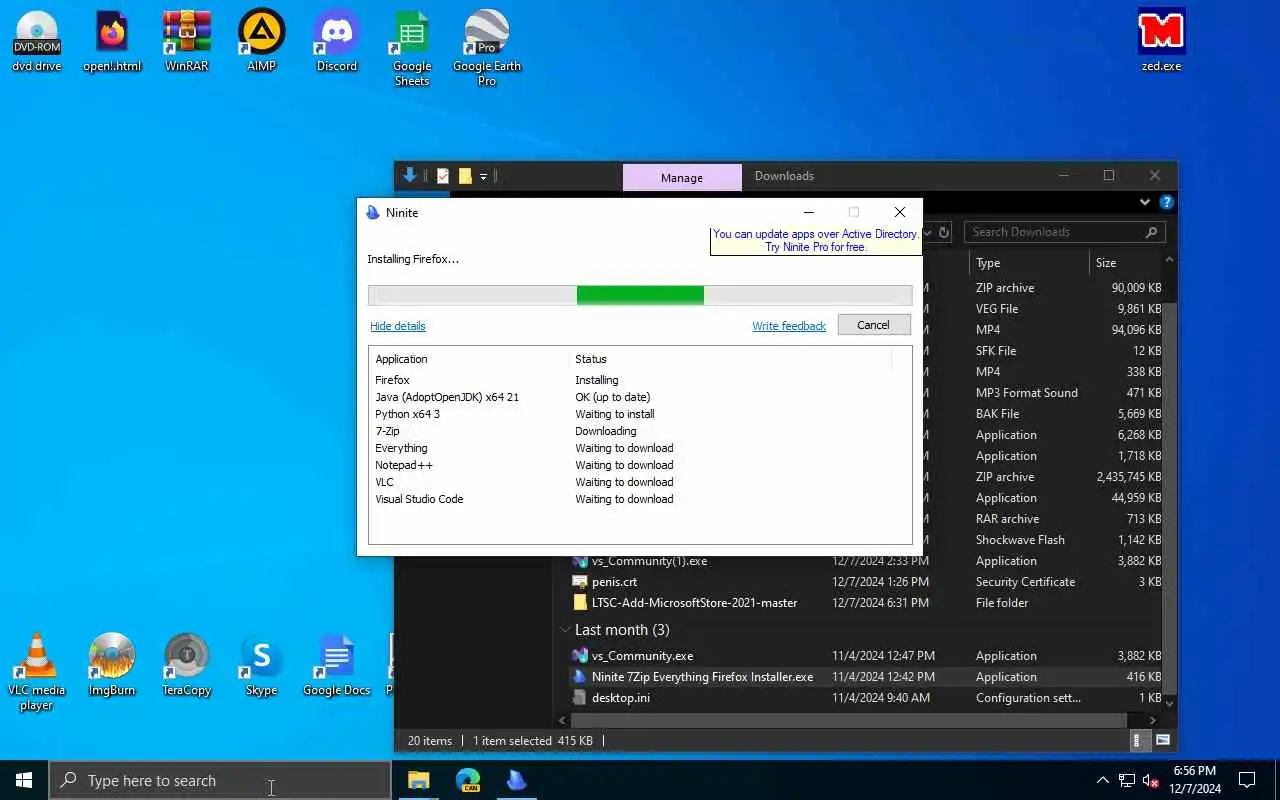Click the Try Ninite Pro tooltip banner
1280x800 pixels.
(815, 241)
